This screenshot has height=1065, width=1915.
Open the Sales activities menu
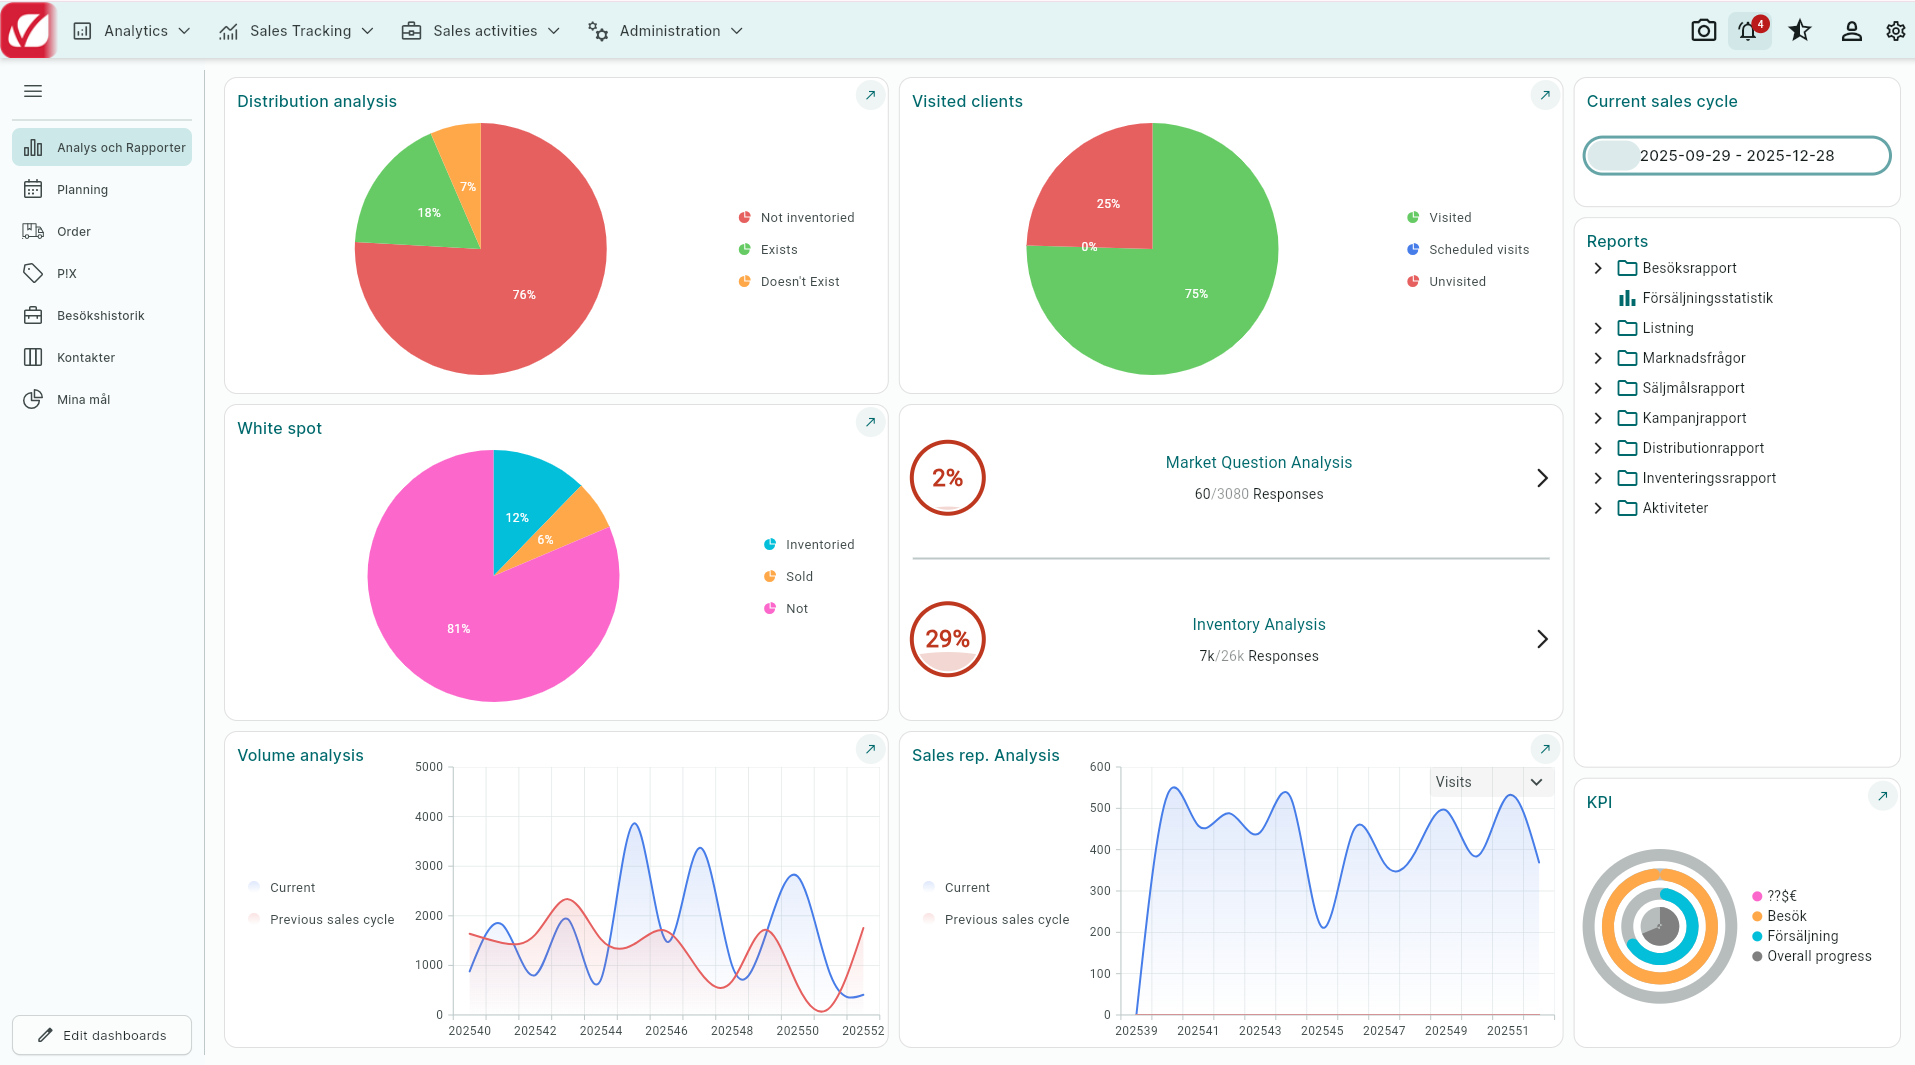click(480, 31)
